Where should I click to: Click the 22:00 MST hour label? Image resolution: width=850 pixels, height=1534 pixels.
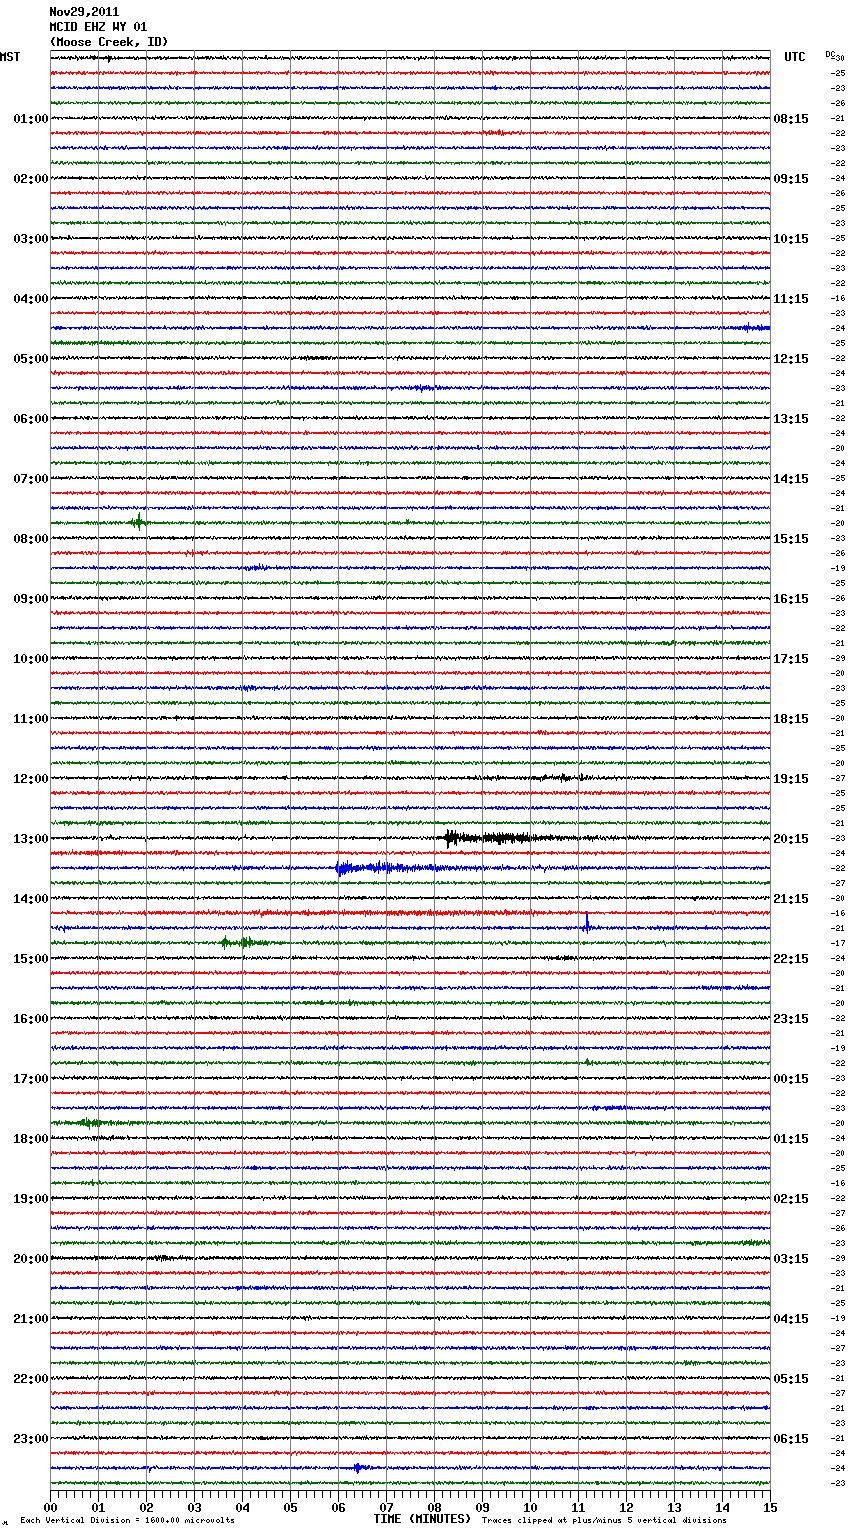point(31,1379)
